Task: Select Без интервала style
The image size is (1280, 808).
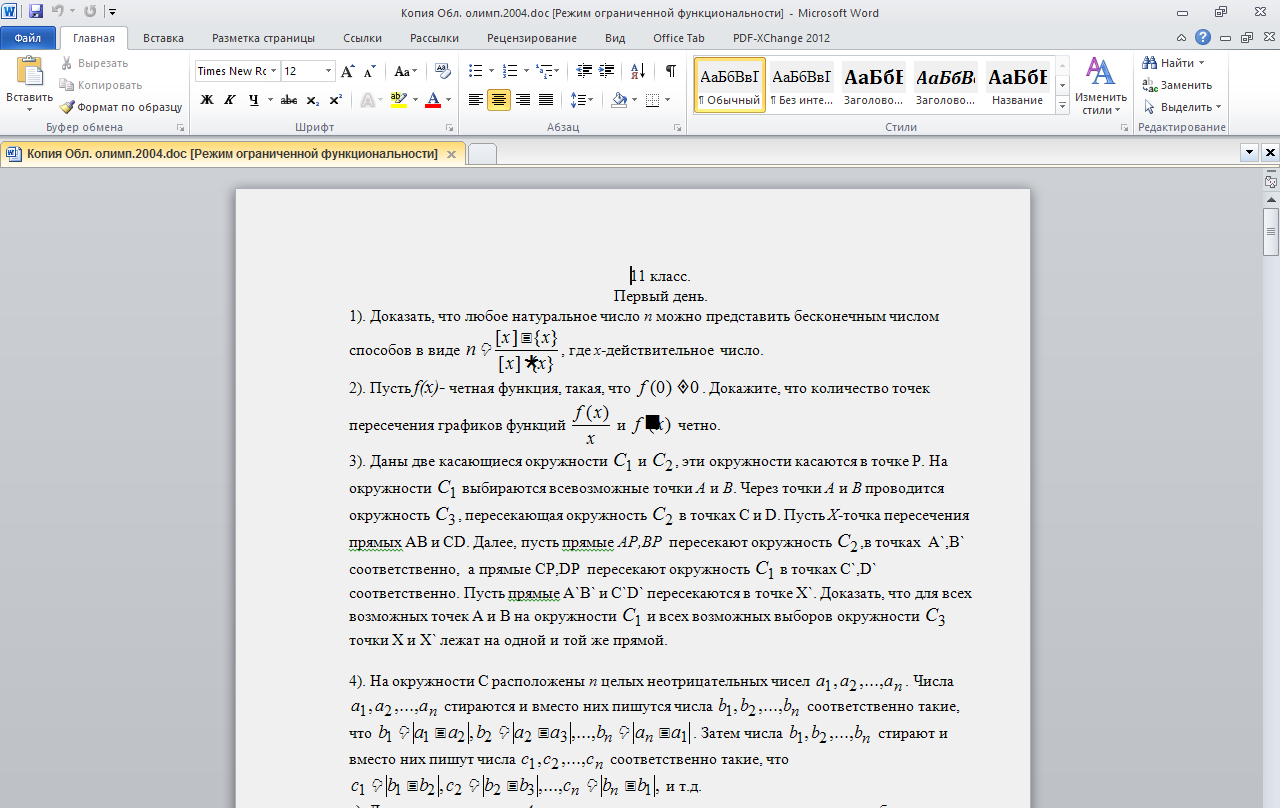Action: (802, 85)
